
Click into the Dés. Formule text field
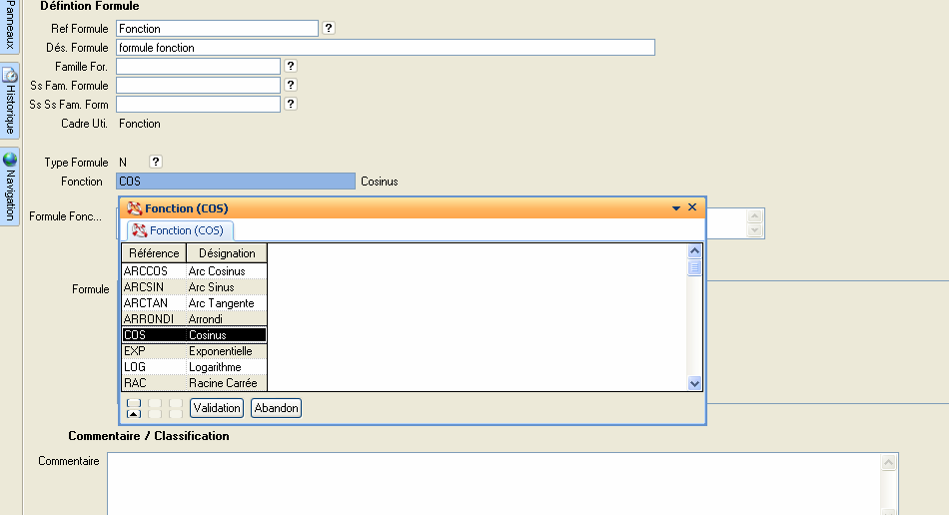tap(385, 47)
